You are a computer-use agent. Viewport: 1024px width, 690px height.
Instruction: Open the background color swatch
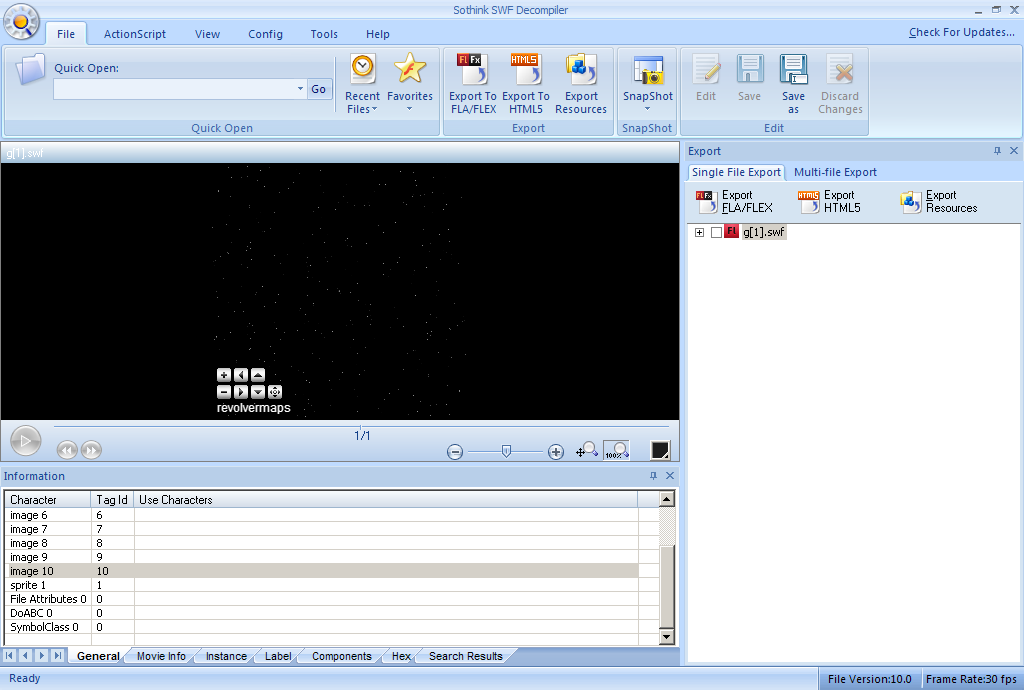coord(660,450)
